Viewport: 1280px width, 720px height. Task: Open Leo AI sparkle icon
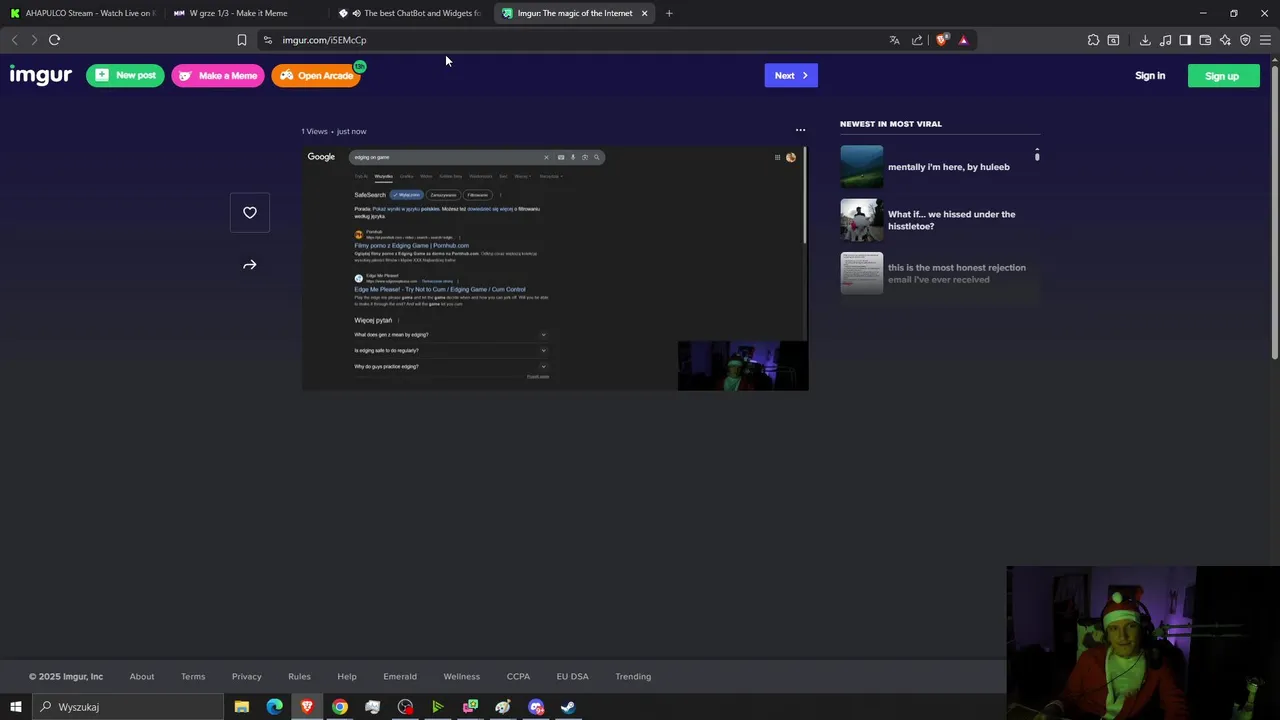click(x=1225, y=40)
